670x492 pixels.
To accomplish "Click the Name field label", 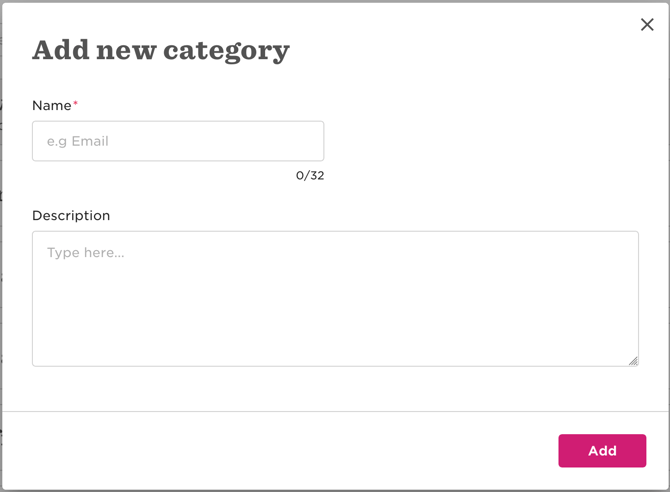I will click(x=52, y=106).
